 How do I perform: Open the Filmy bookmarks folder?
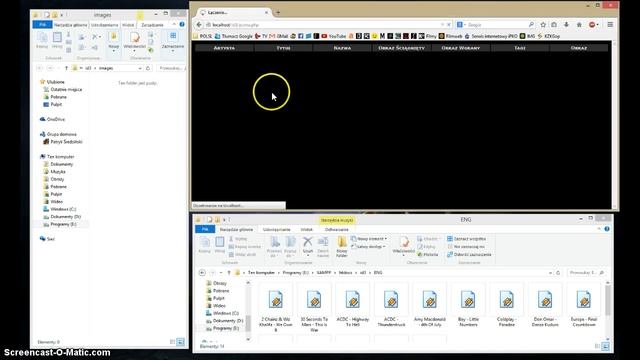point(428,36)
